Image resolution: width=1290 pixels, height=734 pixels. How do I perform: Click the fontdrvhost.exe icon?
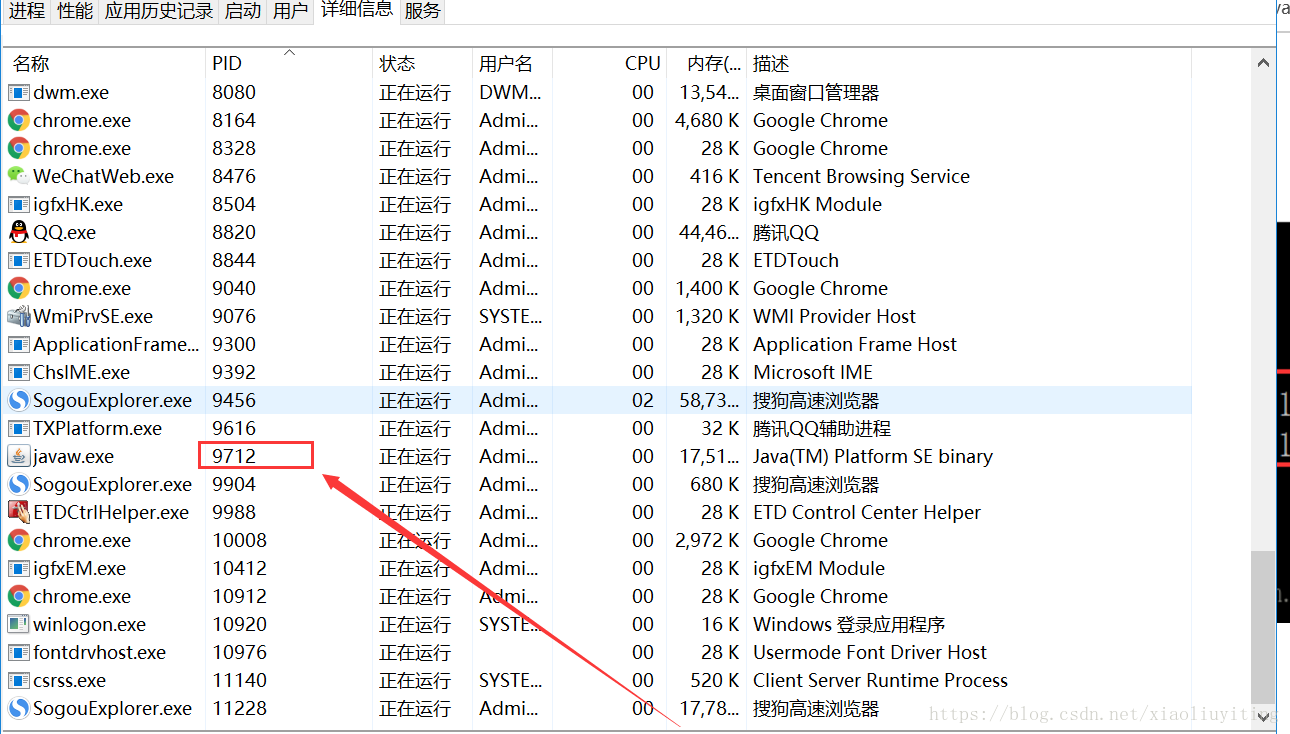[18, 652]
